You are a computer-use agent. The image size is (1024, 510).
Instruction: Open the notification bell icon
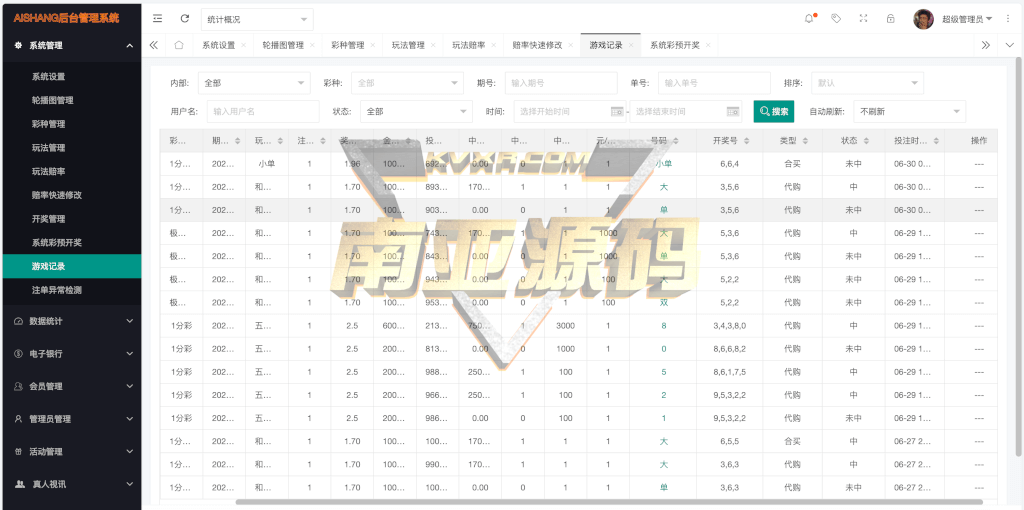pos(809,19)
